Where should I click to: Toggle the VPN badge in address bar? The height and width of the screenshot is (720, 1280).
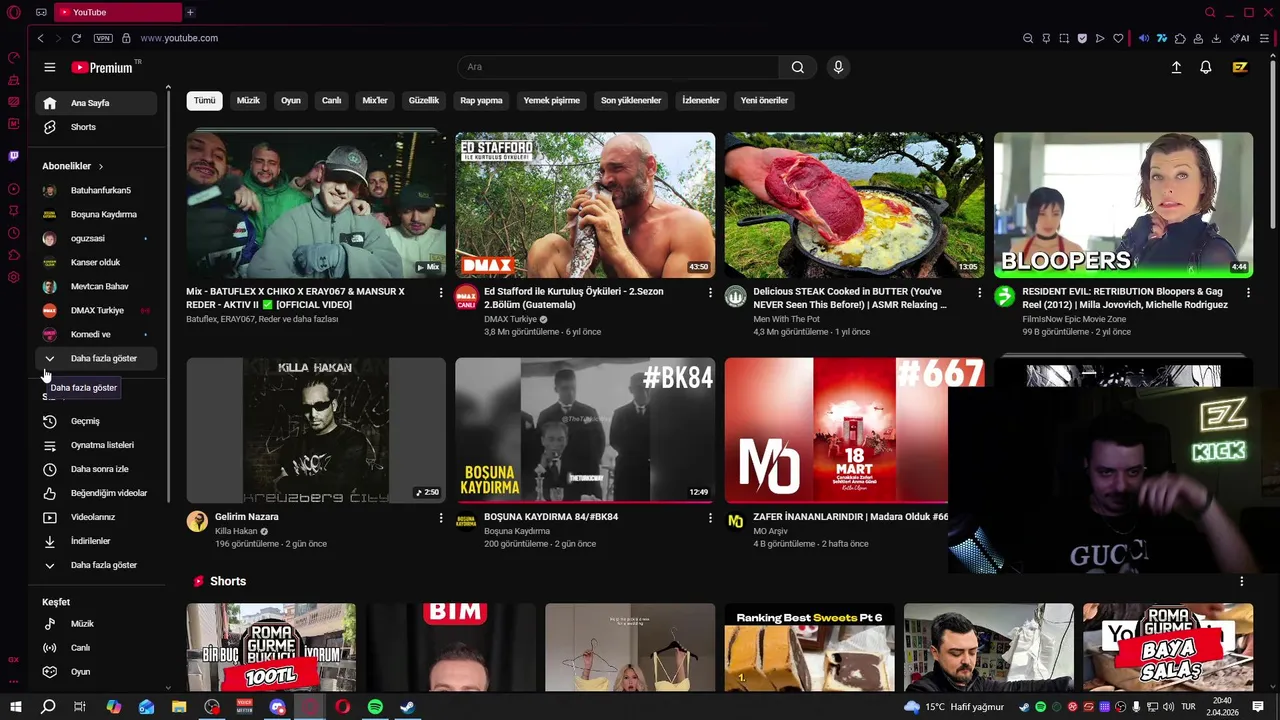click(103, 38)
